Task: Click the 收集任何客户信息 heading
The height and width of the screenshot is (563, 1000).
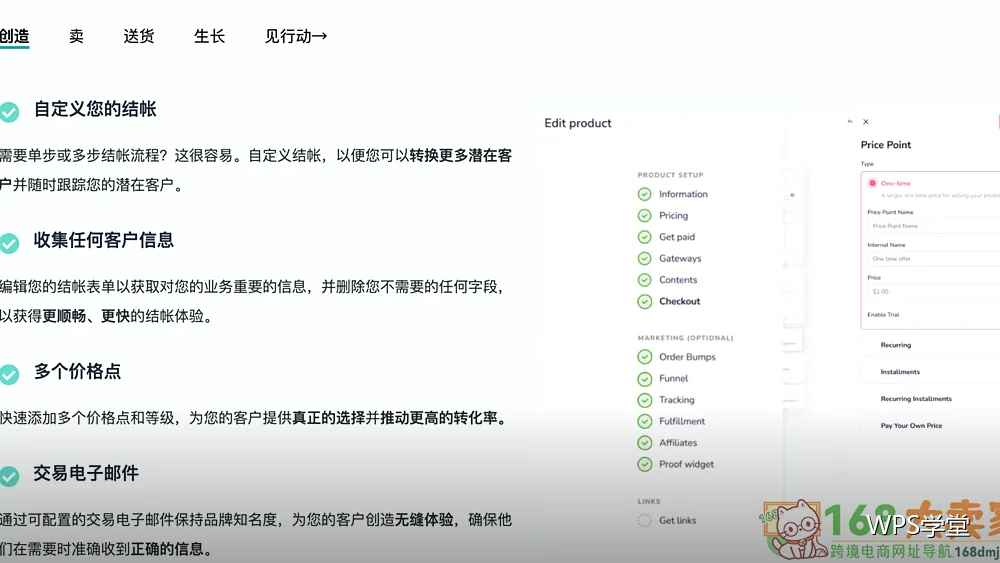Action: 103,240
